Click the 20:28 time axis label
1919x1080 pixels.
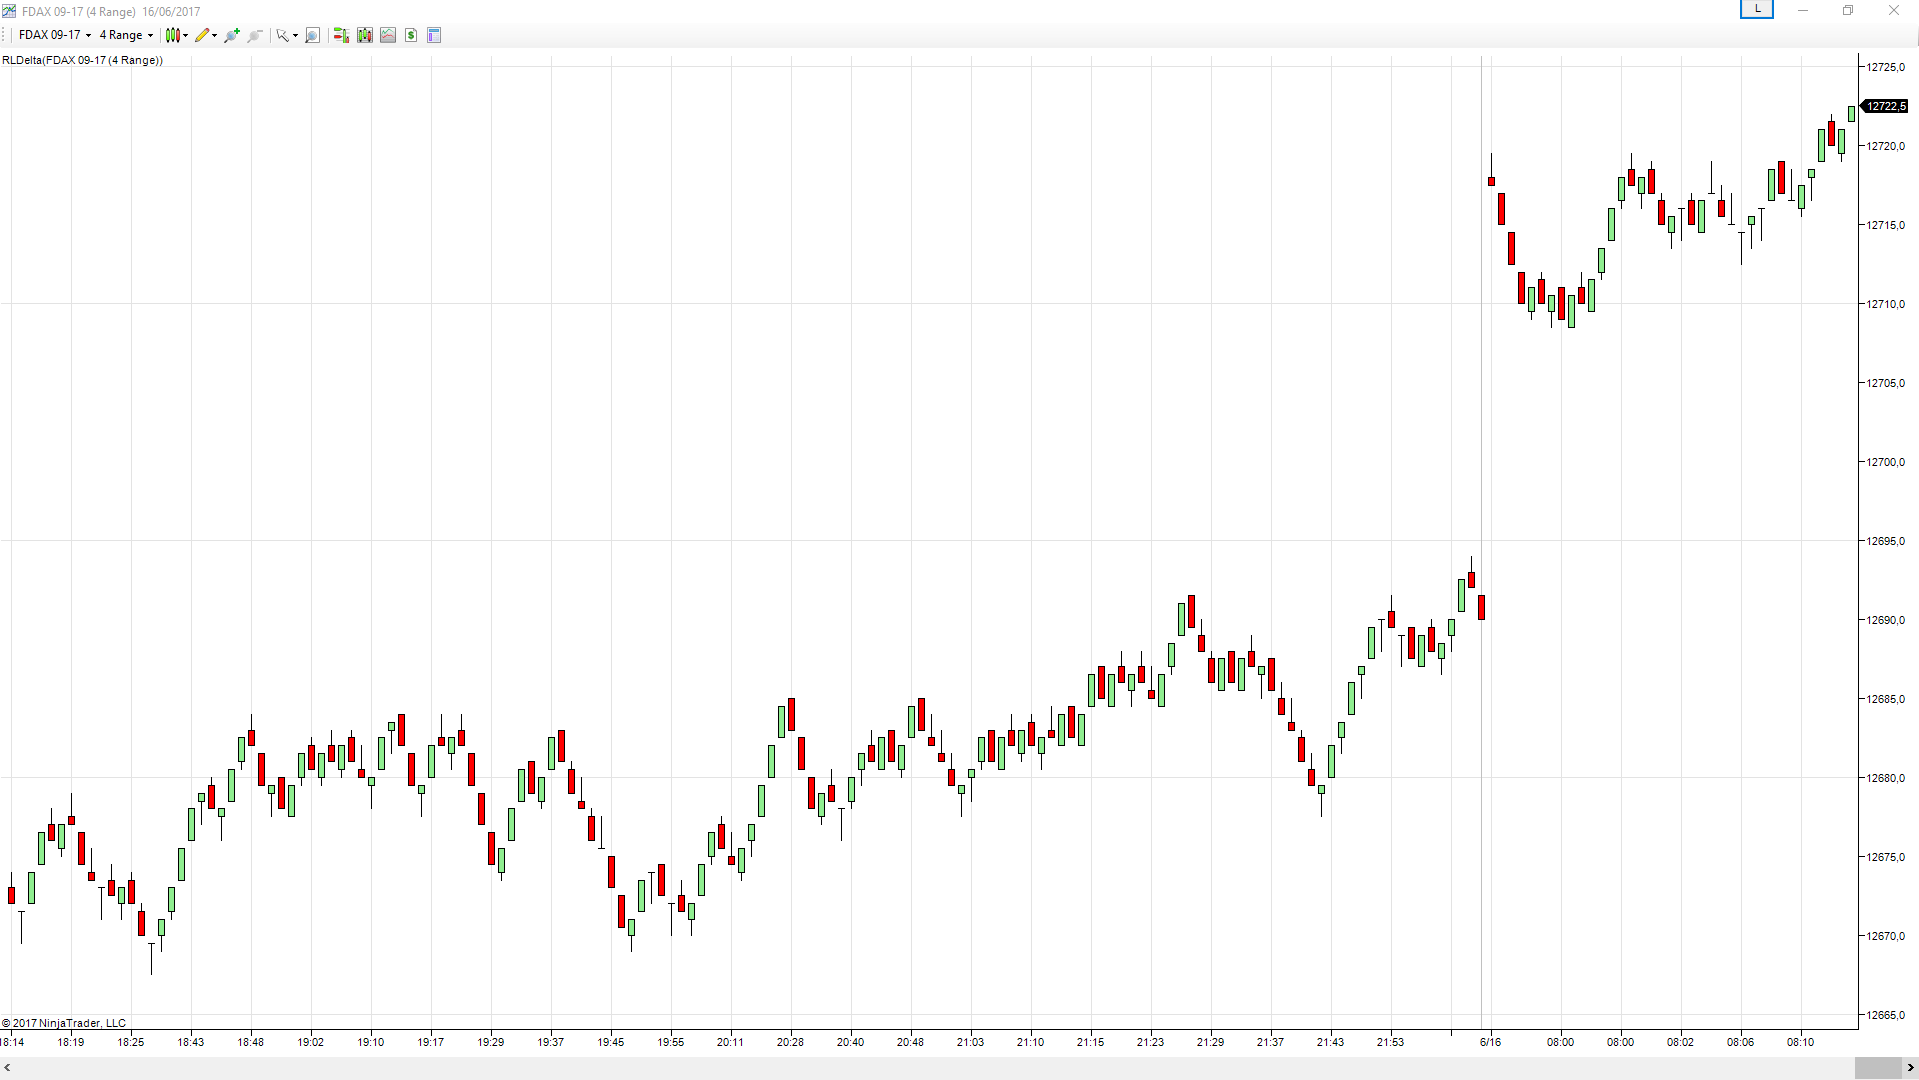(x=790, y=1042)
